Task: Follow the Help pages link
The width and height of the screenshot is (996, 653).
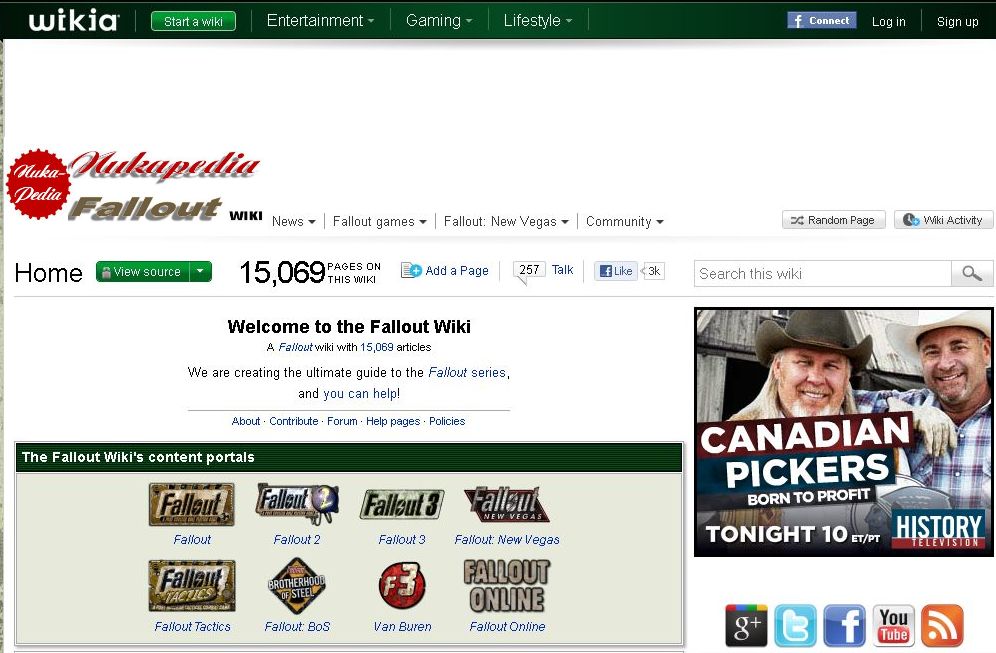Action: click(x=393, y=421)
